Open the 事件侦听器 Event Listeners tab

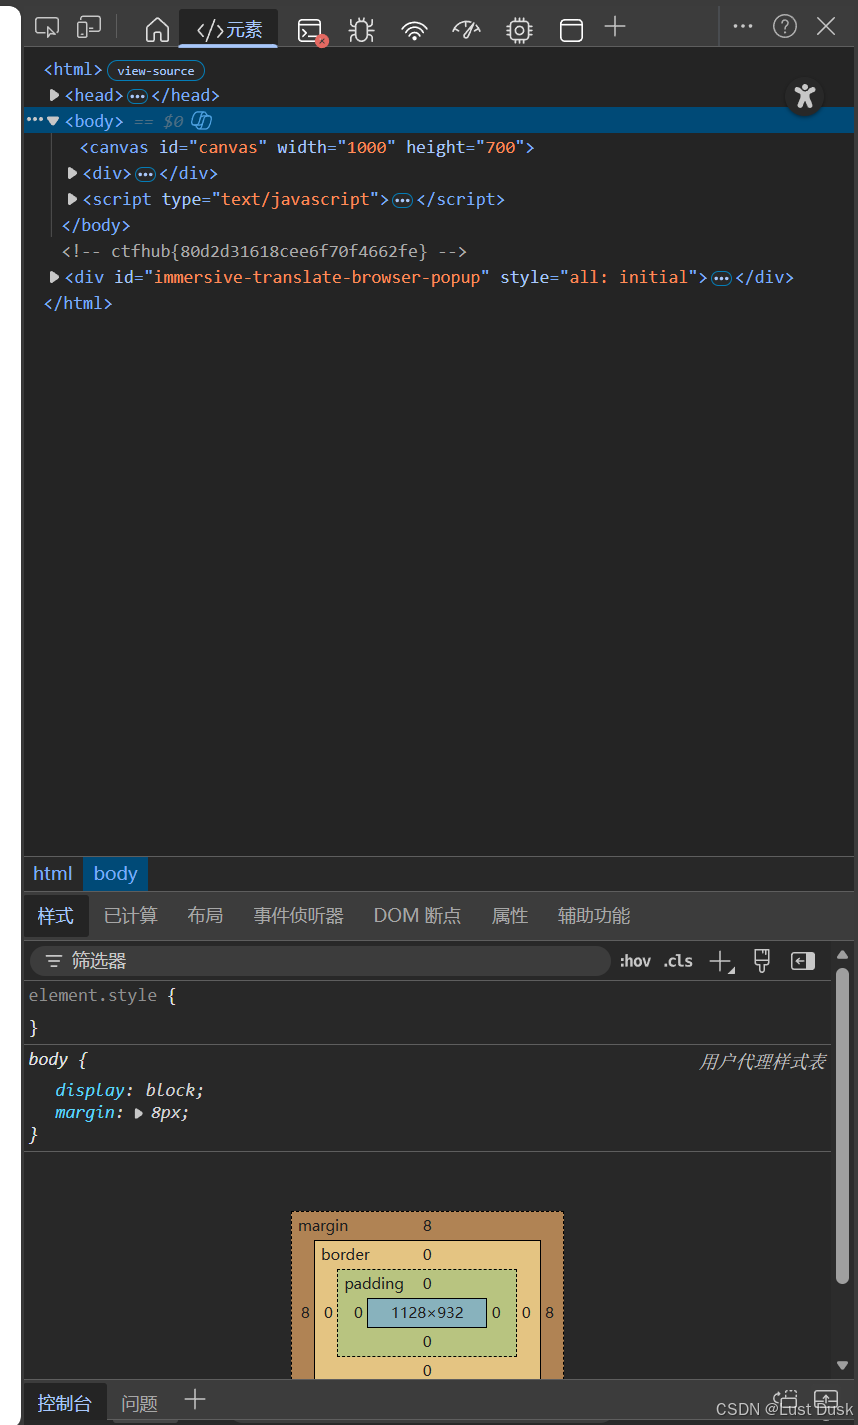coord(298,916)
